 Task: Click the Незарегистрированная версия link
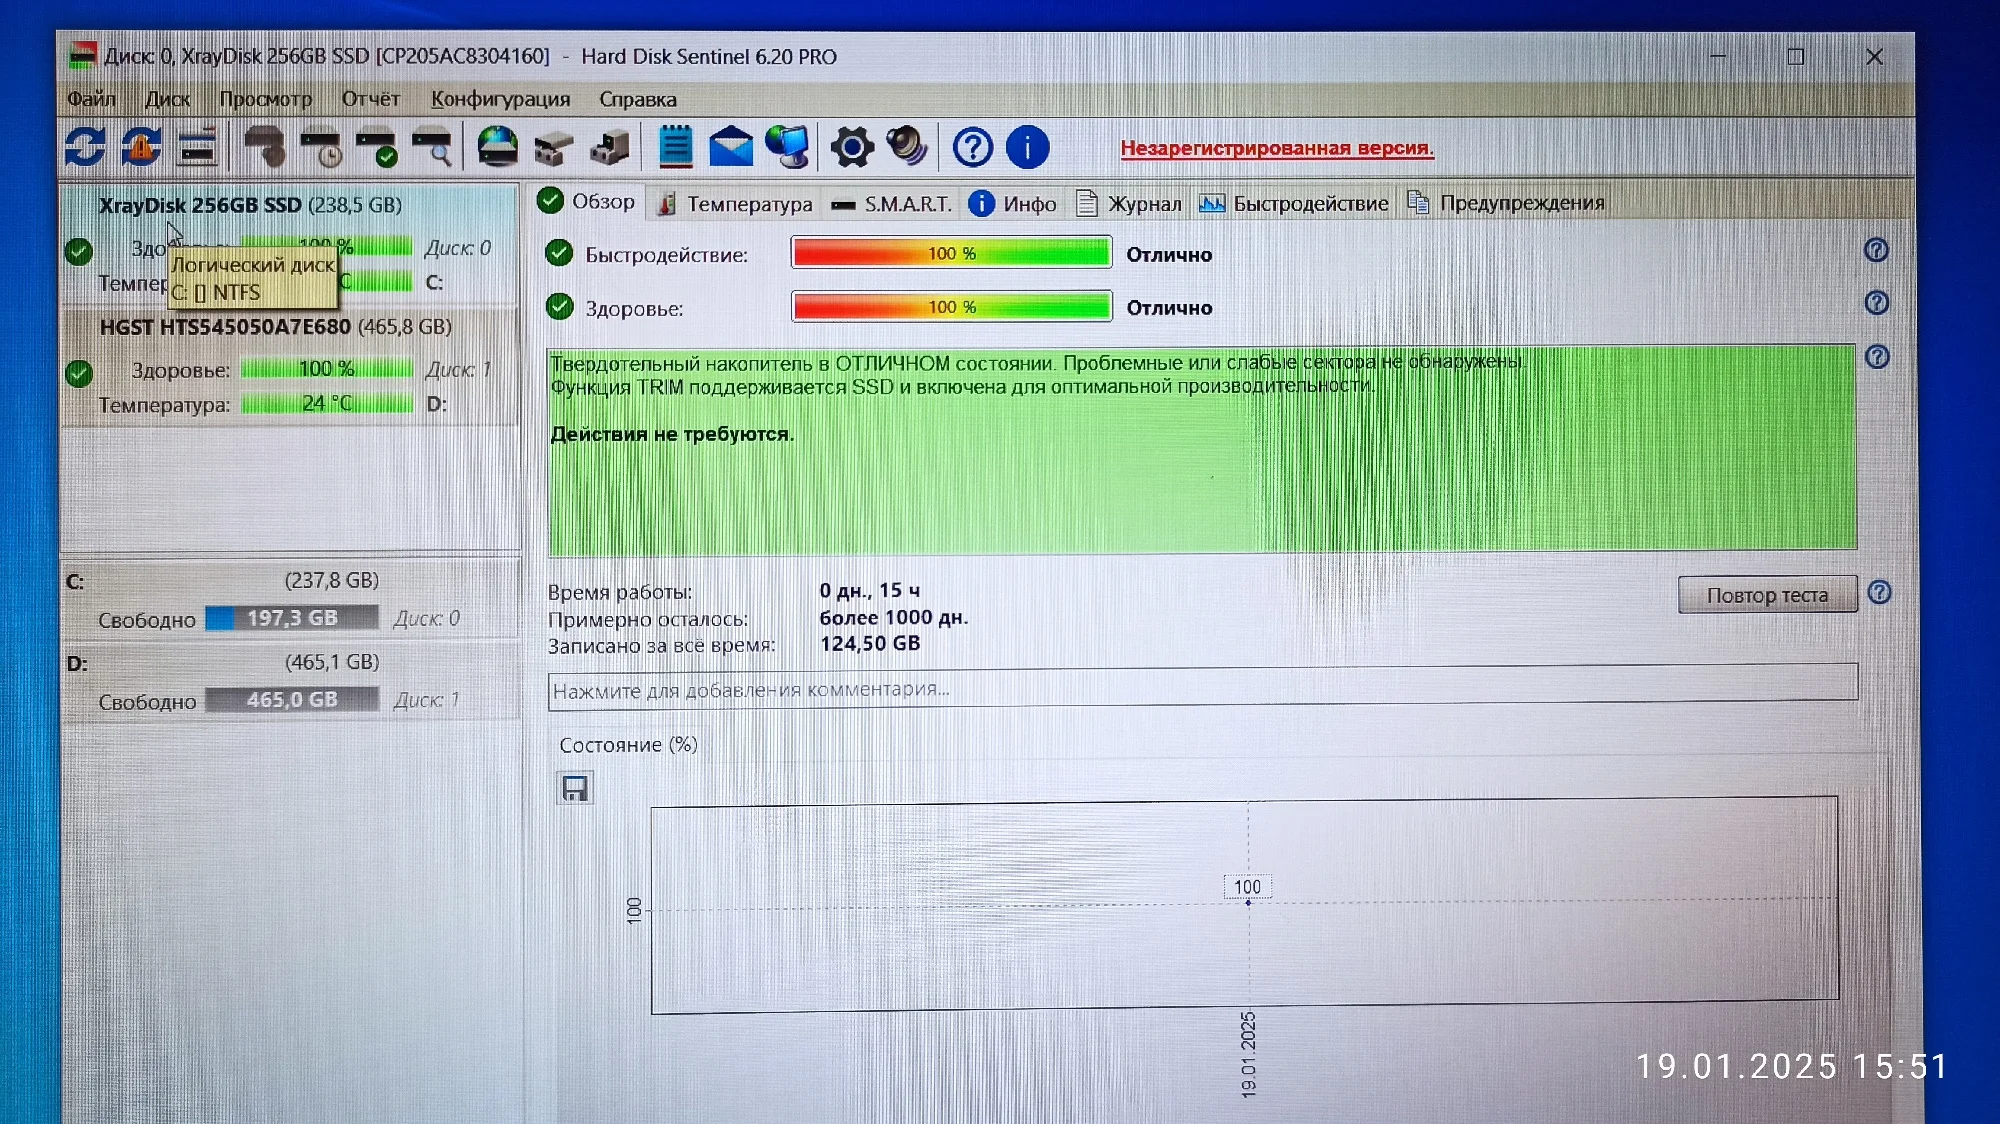point(1277,148)
